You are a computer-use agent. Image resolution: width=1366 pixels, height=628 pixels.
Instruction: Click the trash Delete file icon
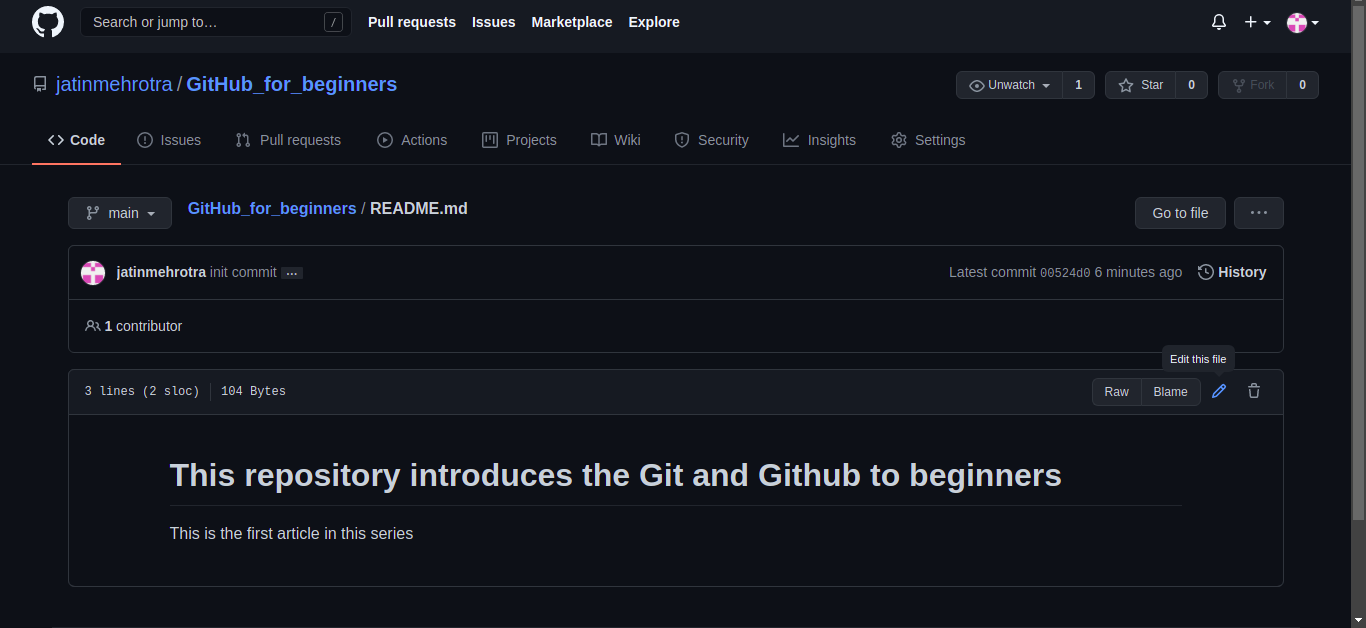[1254, 391]
